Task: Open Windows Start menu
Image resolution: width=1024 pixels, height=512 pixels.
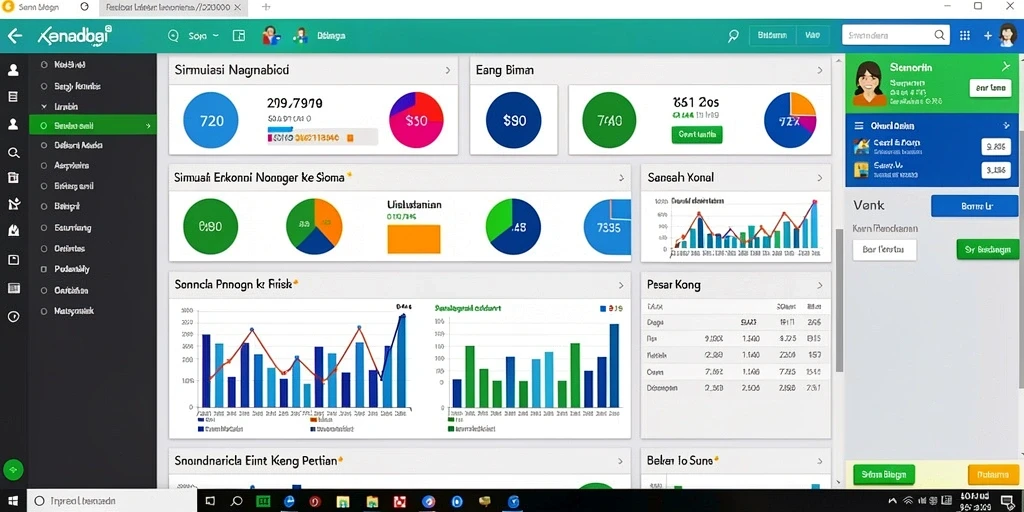Action: [x=13, y=501]
